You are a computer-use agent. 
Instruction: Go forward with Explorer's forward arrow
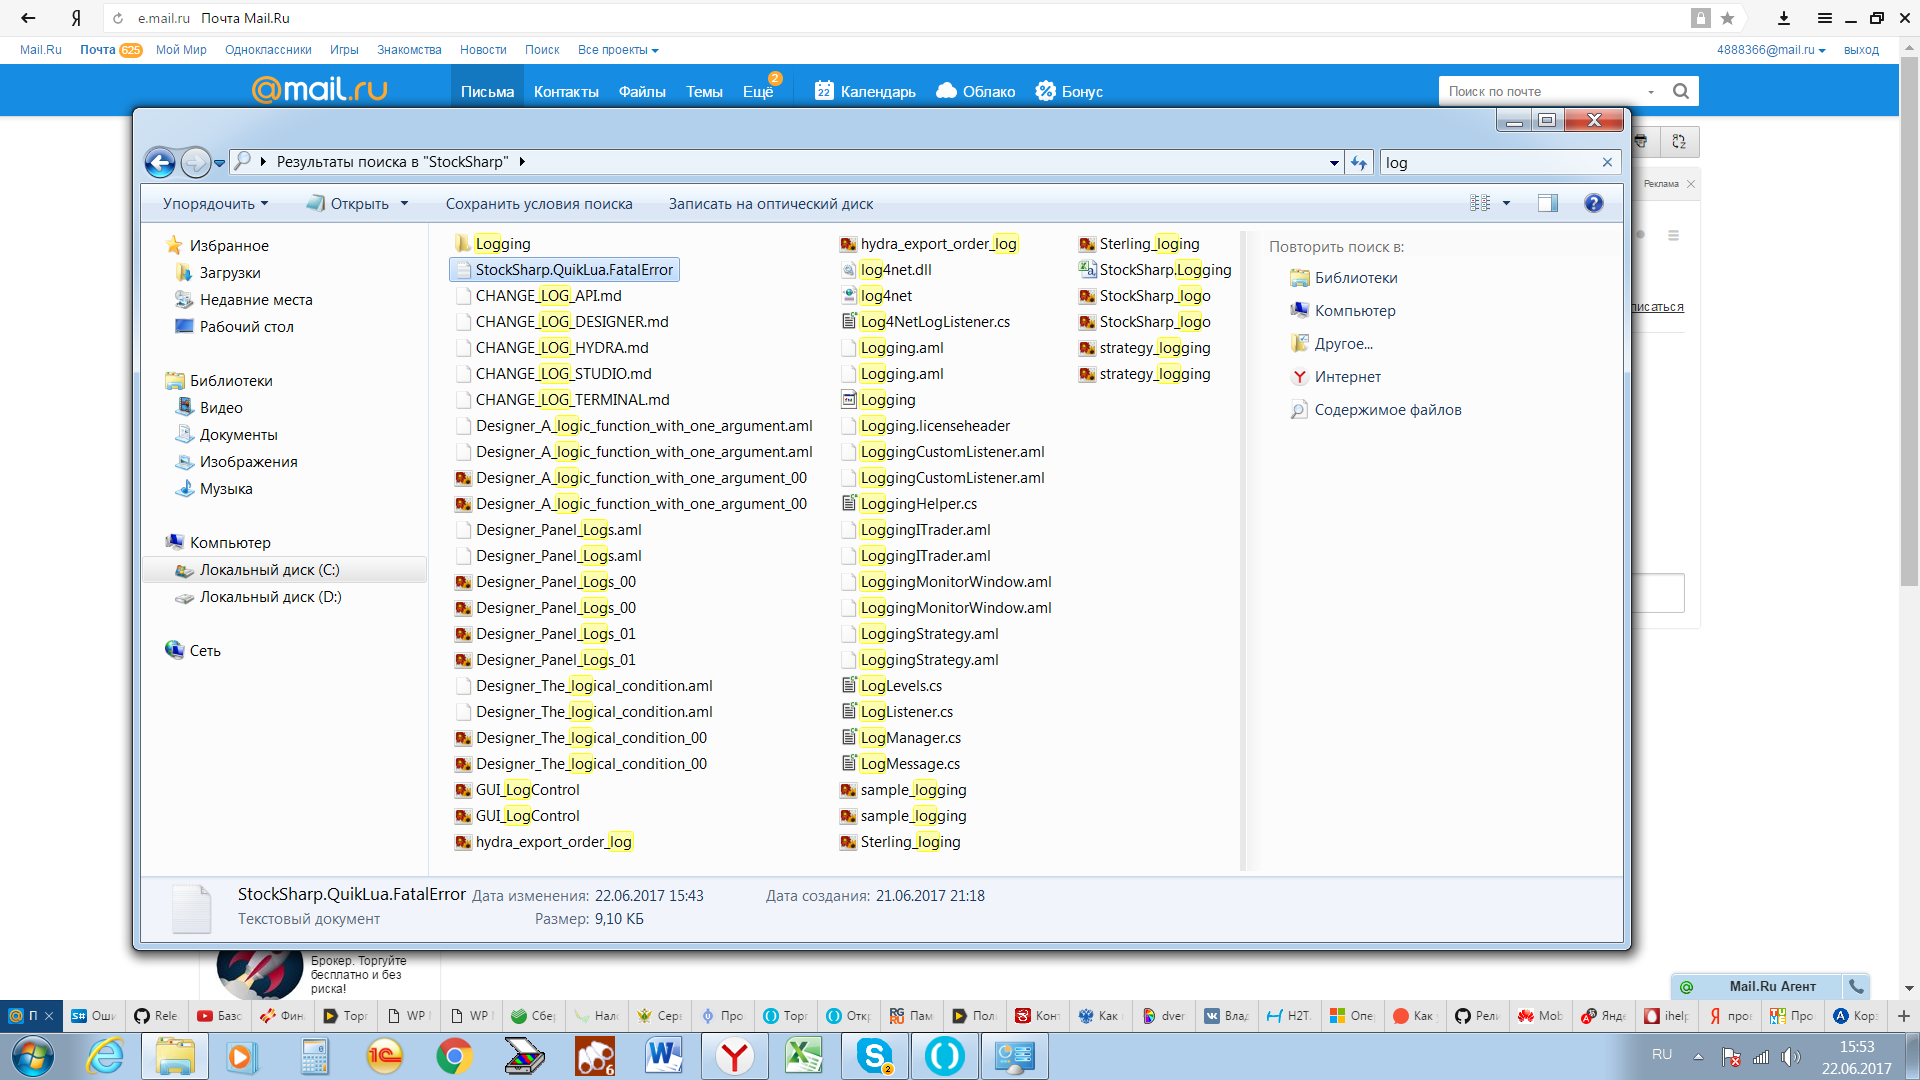tap(196, 162)
